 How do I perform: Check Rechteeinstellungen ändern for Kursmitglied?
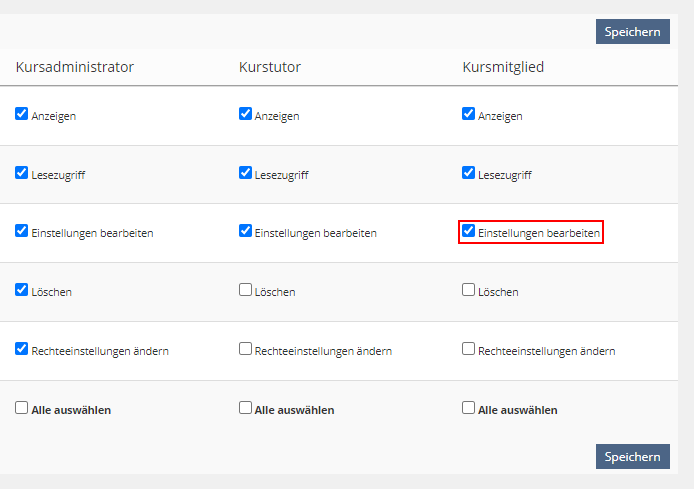click(x=468, y=349)
